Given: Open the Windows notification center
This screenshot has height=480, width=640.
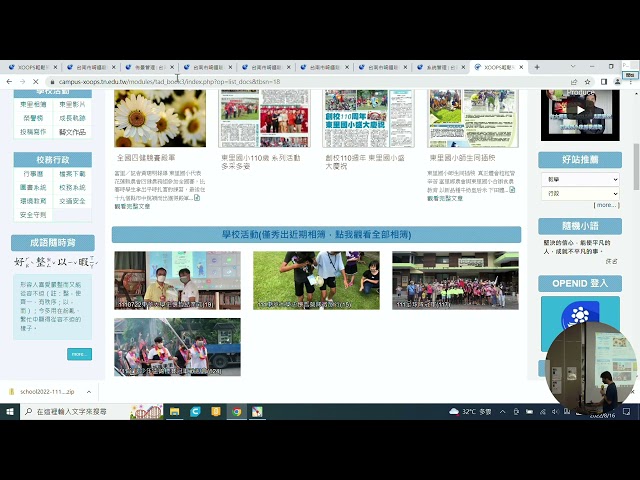Looking at the screenshot, I should pyautogui.click(x=627, y=412).
